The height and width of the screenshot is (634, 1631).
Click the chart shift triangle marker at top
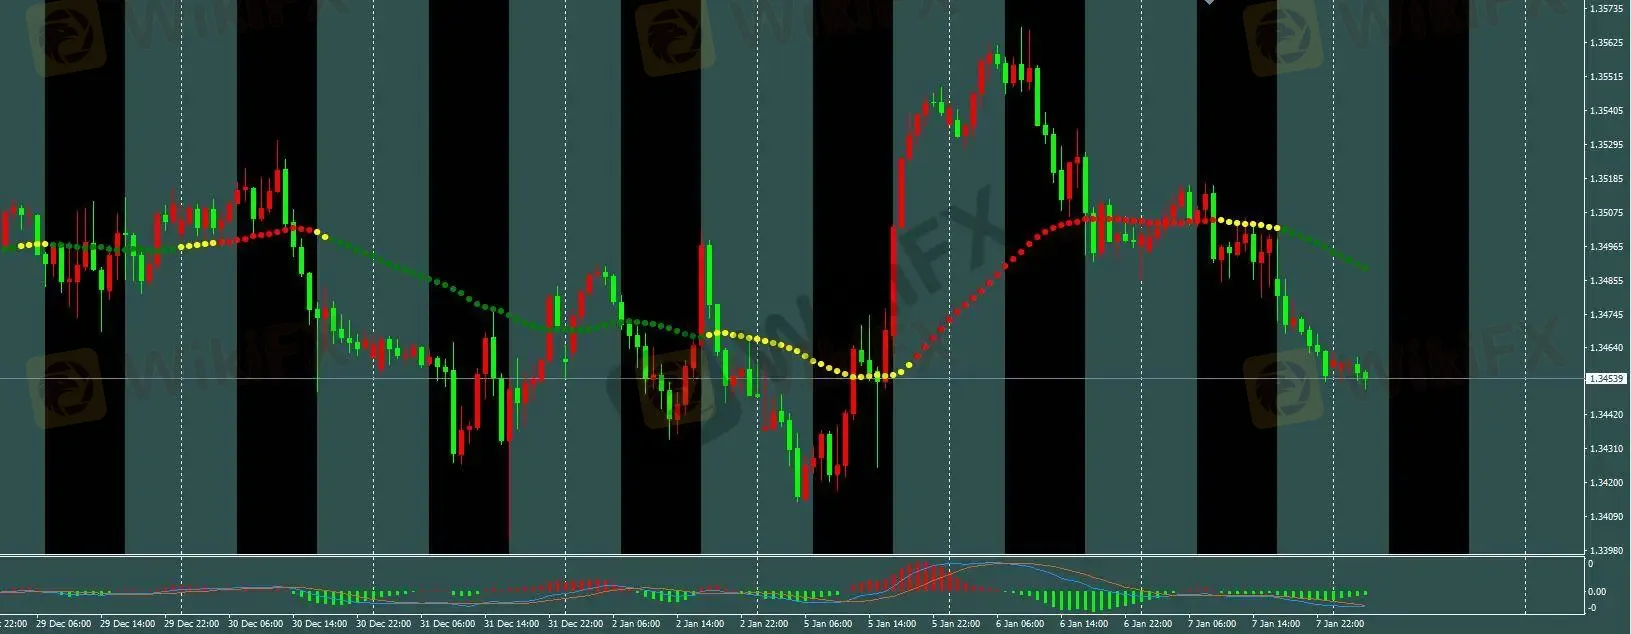[x=1209, y=3]
